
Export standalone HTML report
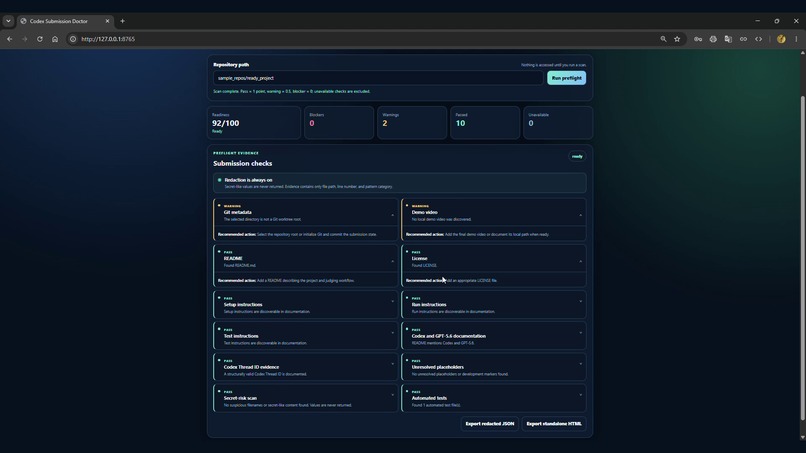[554, 424]
